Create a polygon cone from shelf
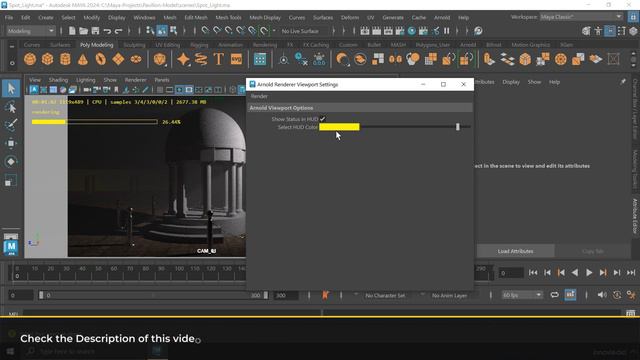Viewport: 640px width, 360px height. (82, 59)
